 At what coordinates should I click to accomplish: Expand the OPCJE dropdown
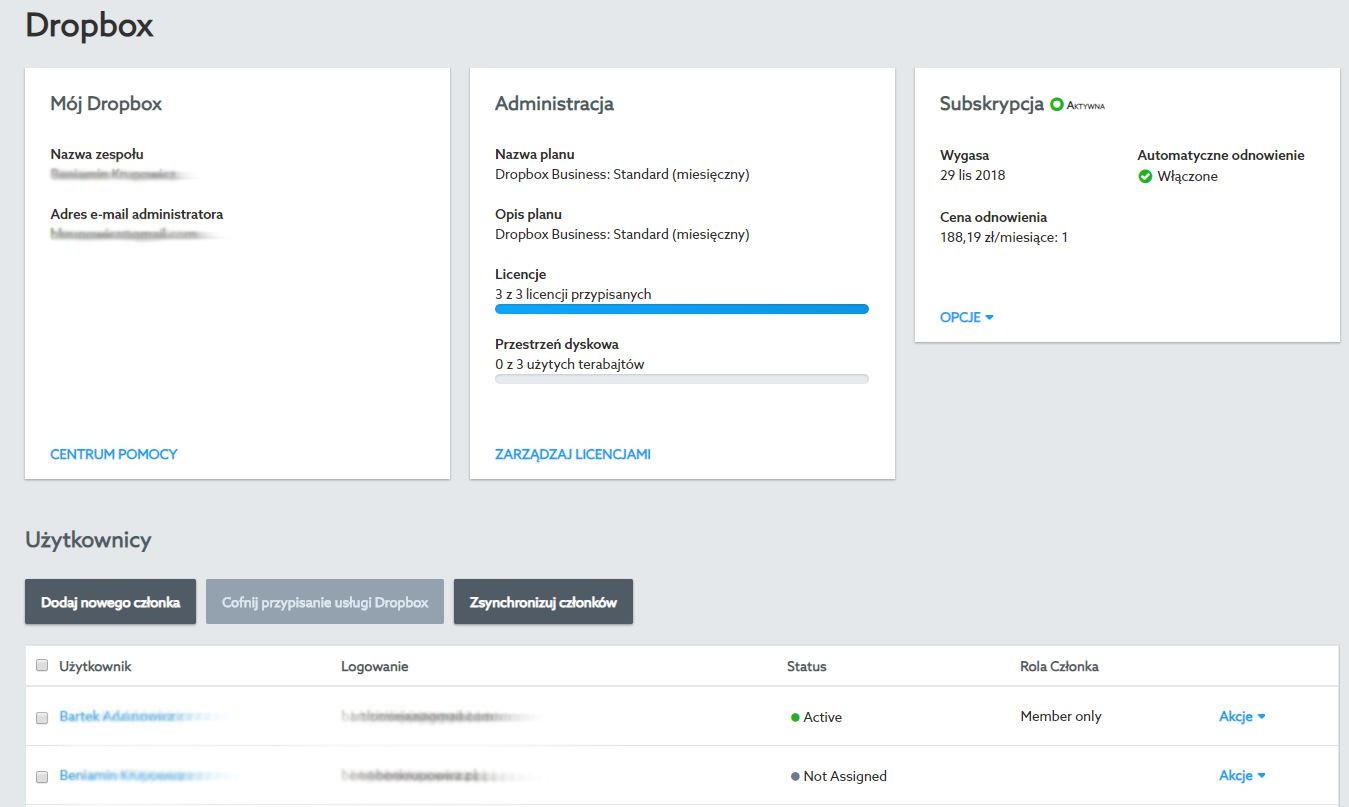(x=966, y=317)
